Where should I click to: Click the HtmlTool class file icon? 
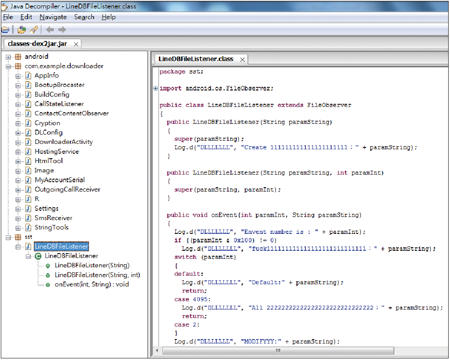[x=28, y=161]
